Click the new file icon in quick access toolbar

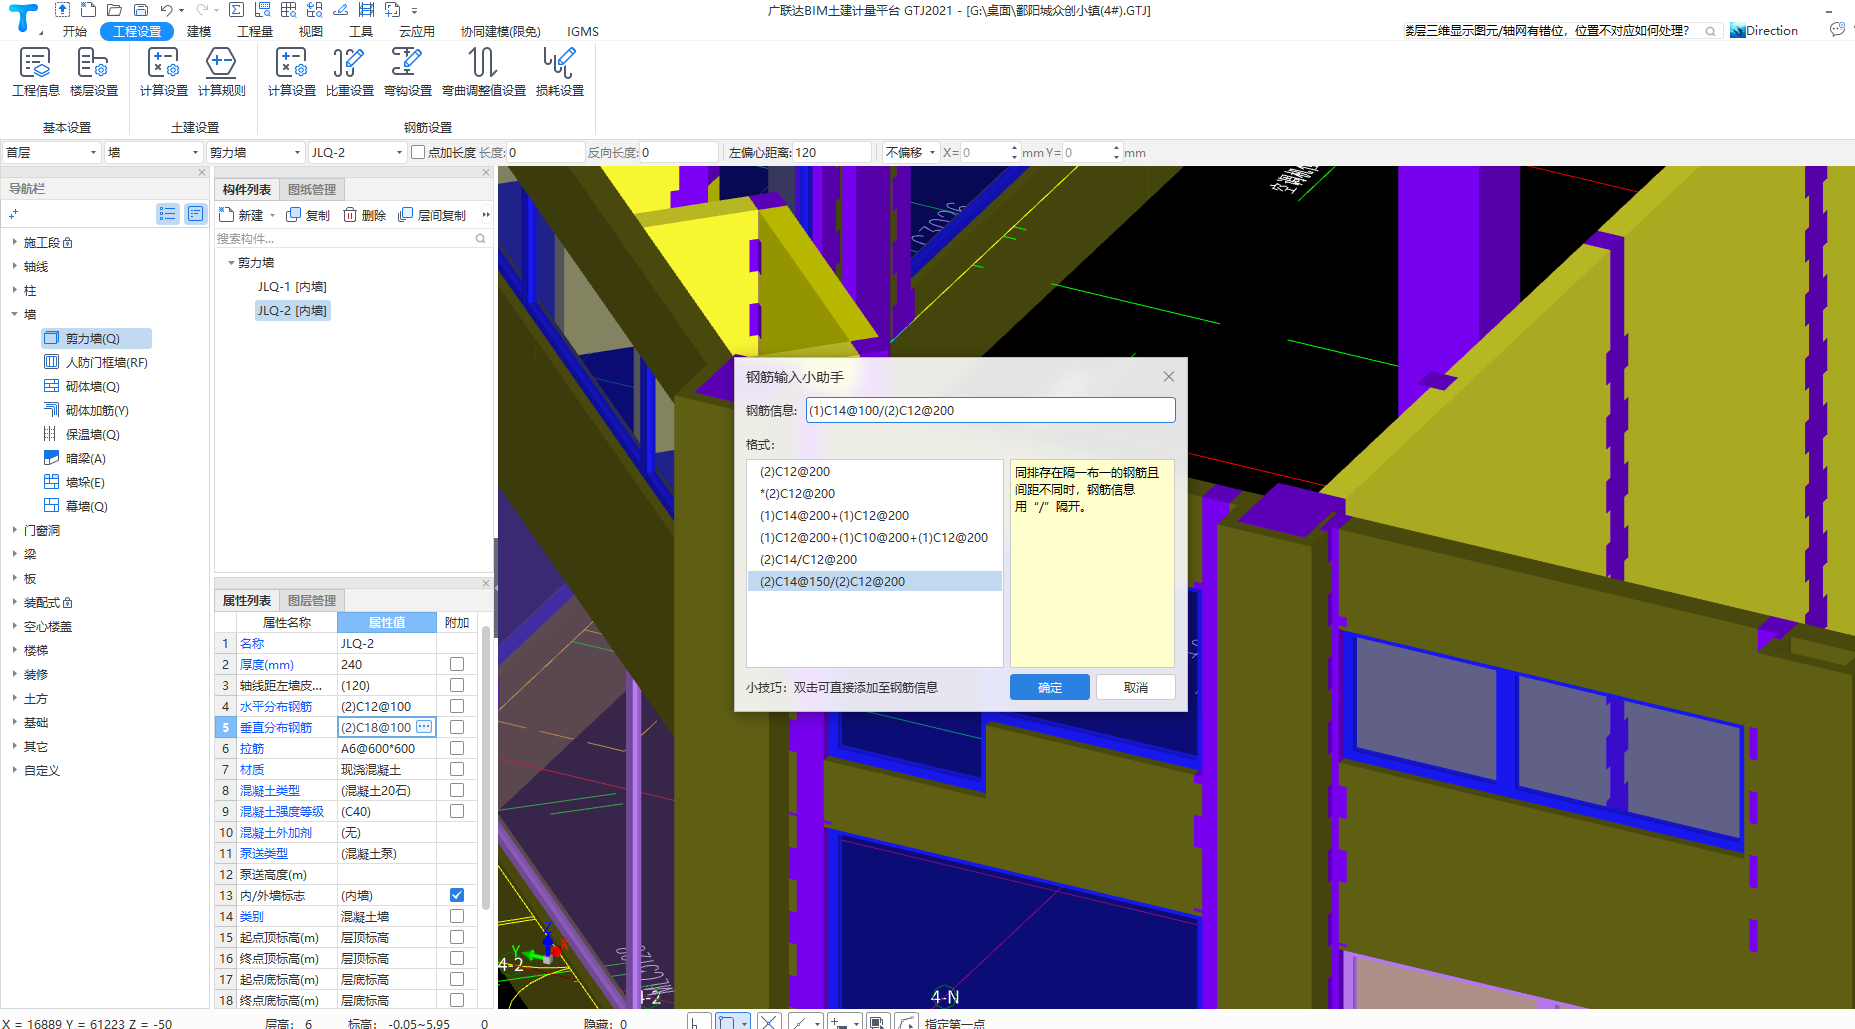[x=88, y=10]
